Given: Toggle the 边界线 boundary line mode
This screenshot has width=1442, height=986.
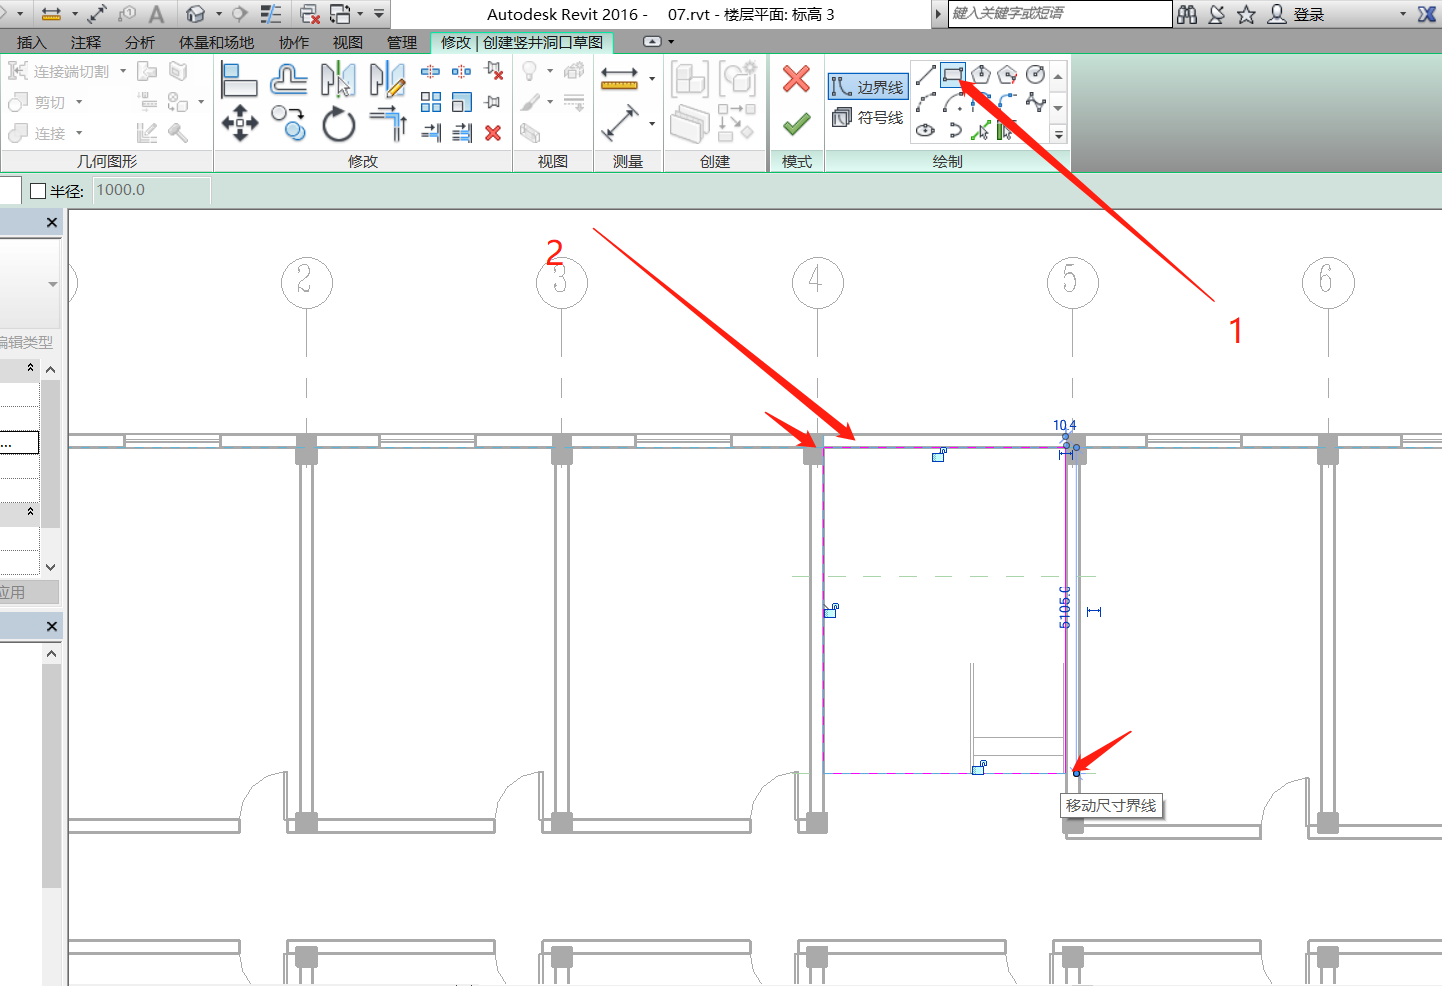Looking at the screenshot, I should [x=867, y=87].
